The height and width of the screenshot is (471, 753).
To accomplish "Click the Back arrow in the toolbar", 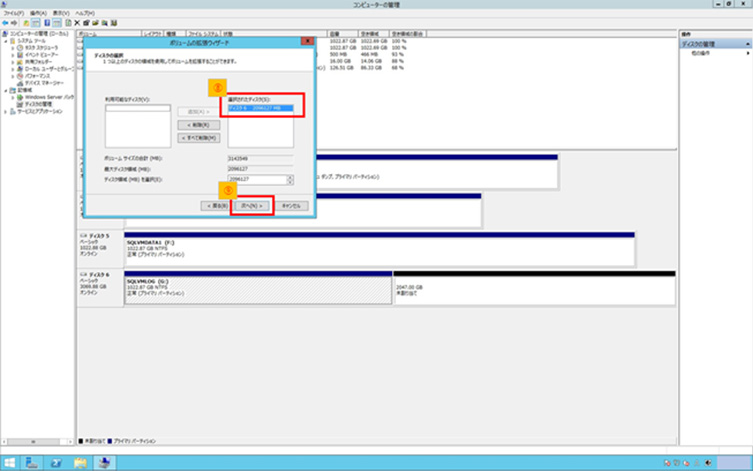I will (x=5, y=23).
